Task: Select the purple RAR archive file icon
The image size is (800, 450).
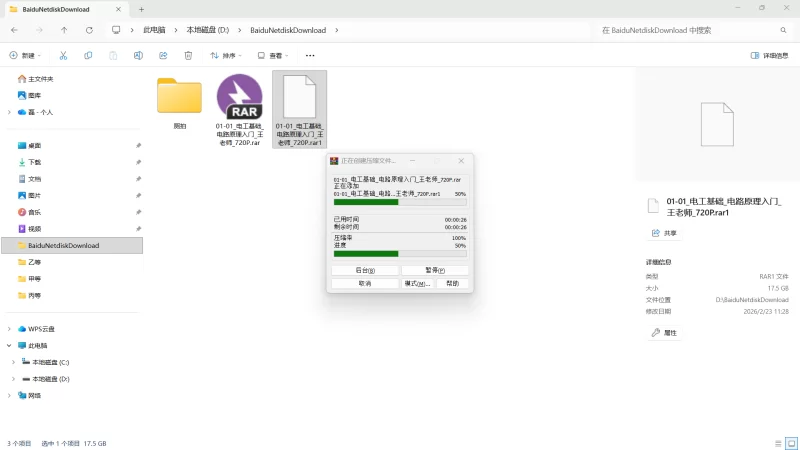Action: tap(240, 97)
